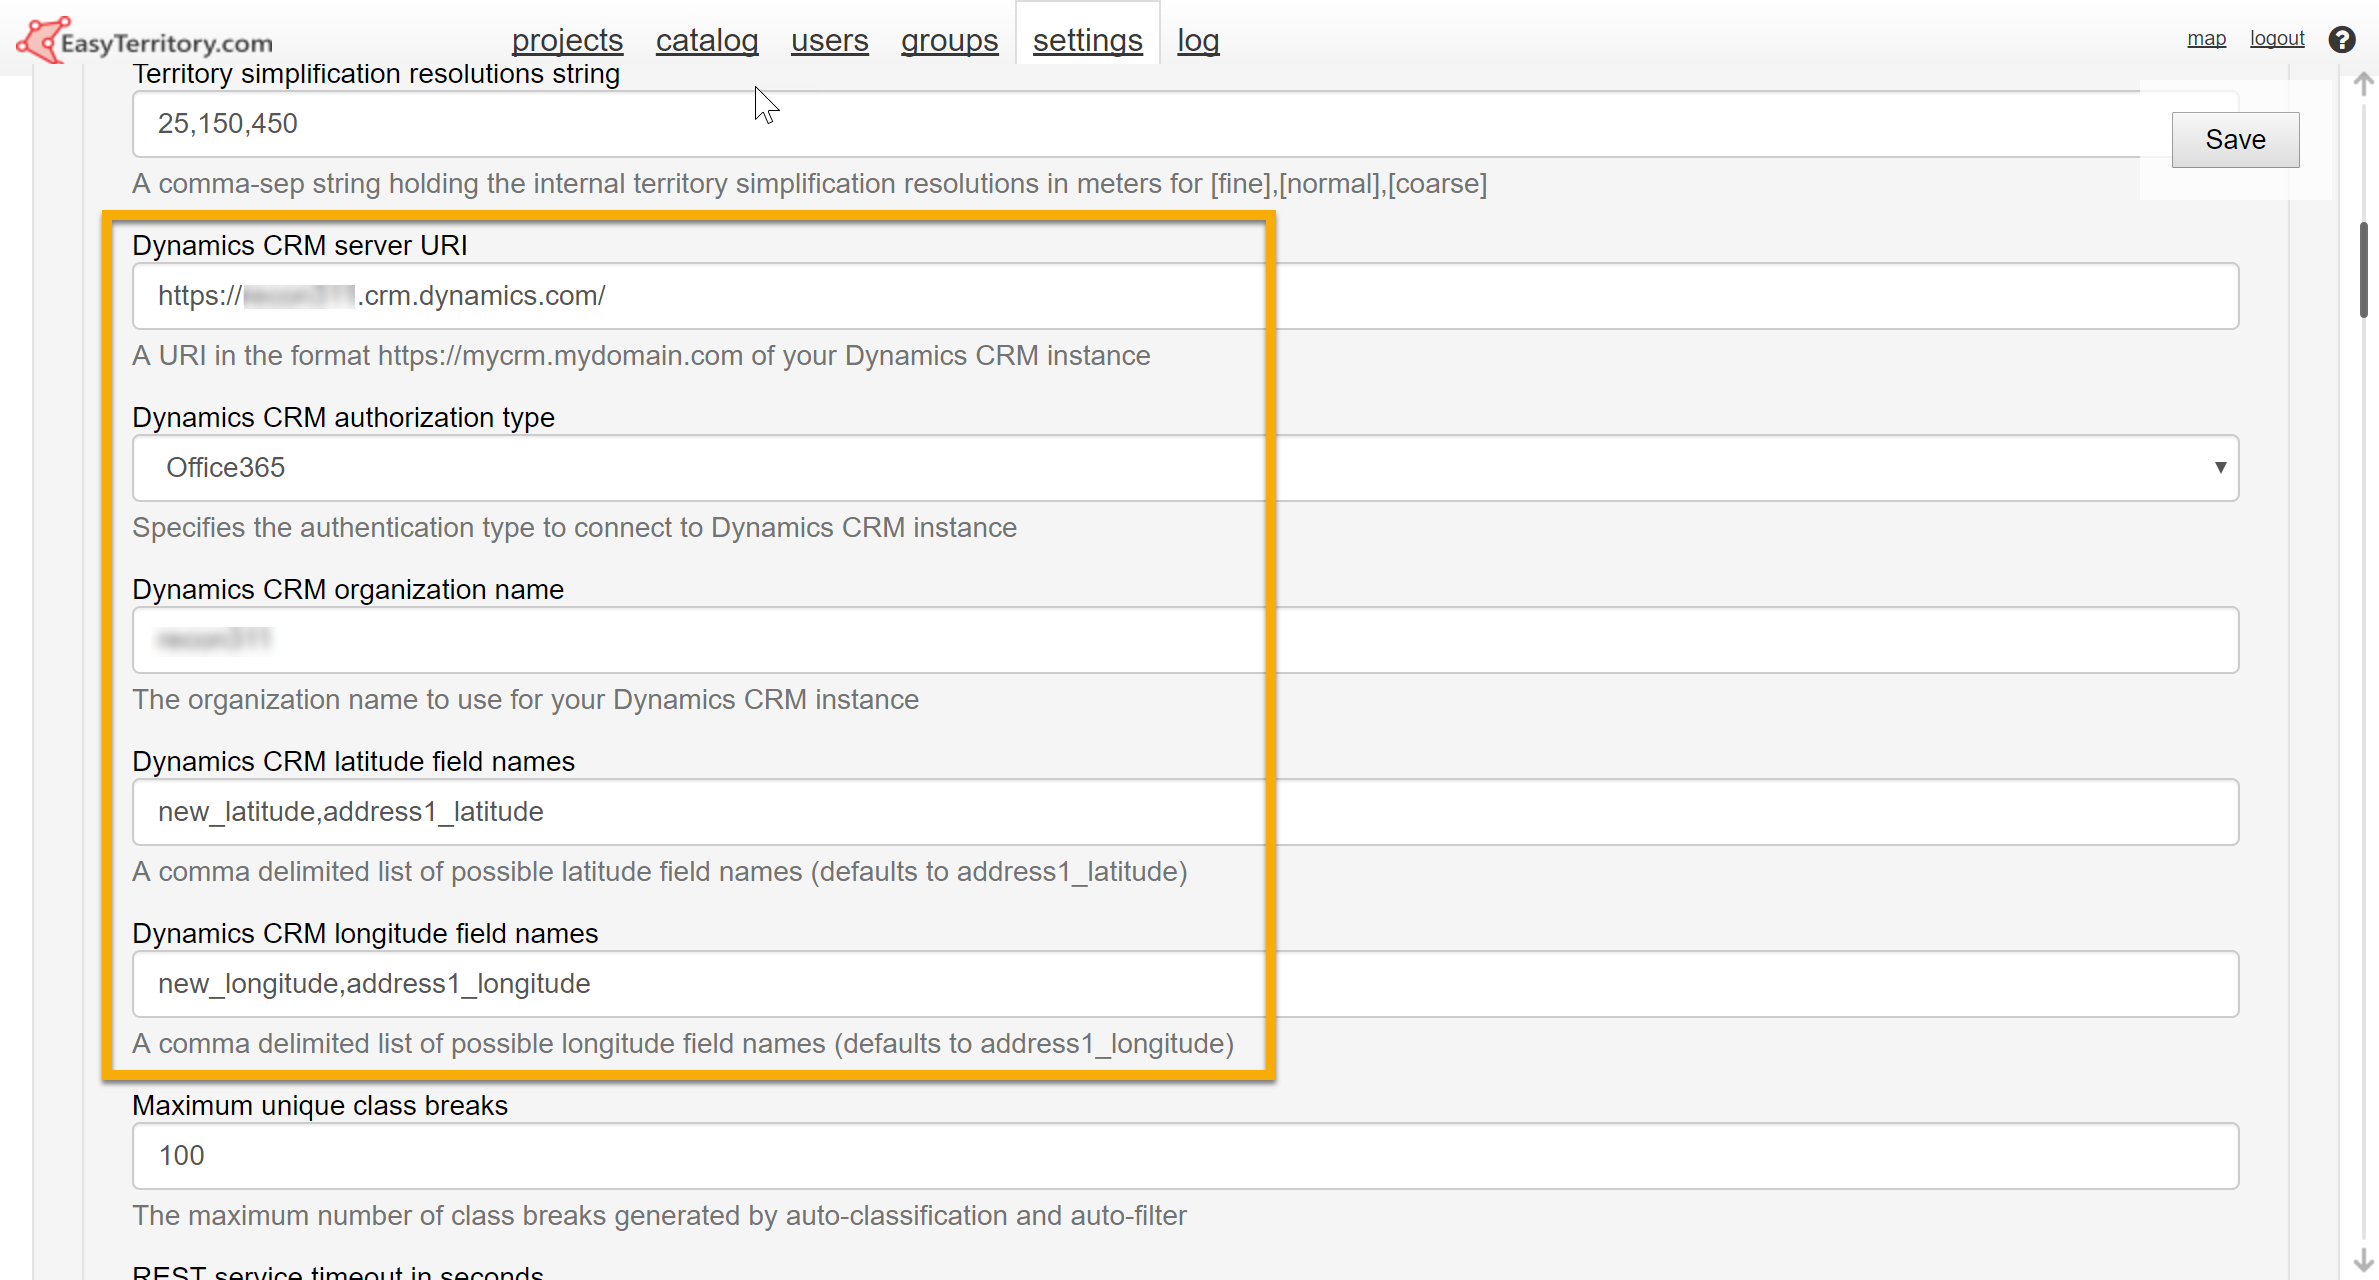Click the logout link
Viewport: 2379px width, 1280px height.
[2277, 38]
